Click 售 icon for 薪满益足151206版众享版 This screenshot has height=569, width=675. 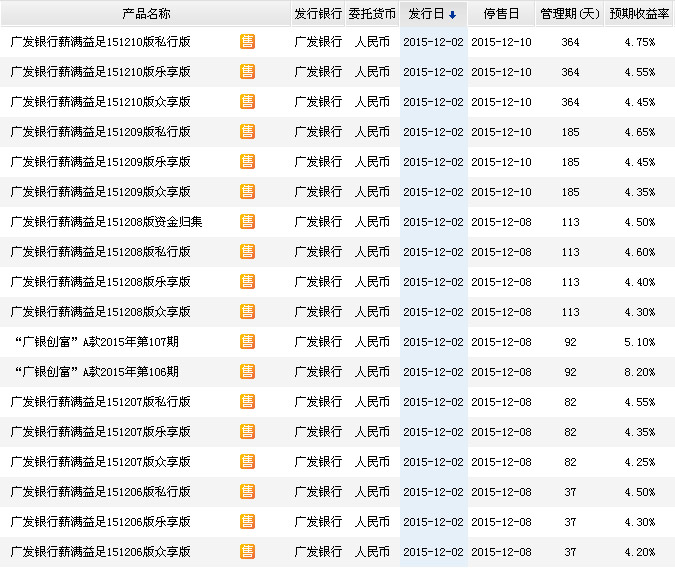[x=248, y=552]
